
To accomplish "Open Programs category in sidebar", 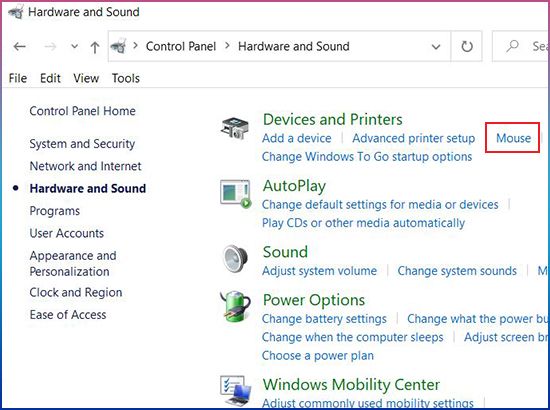I will click(55, 211).
